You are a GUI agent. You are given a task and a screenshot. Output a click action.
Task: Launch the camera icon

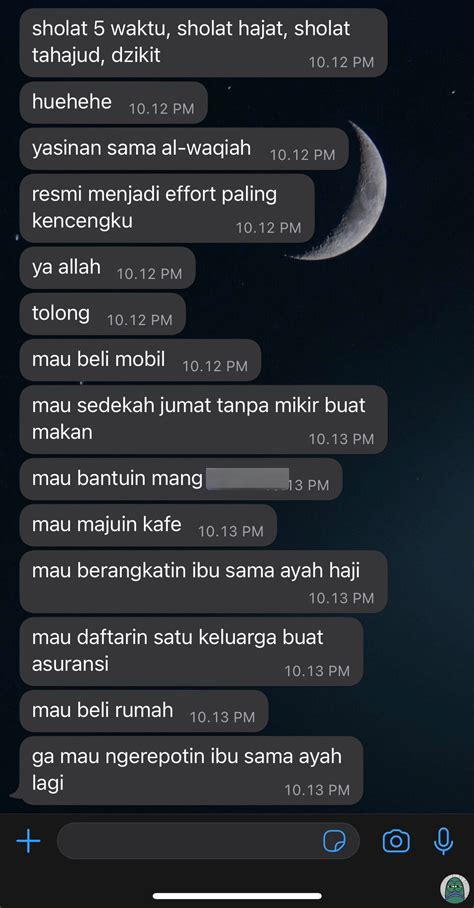pyautogui.click(x=396, y=841)
